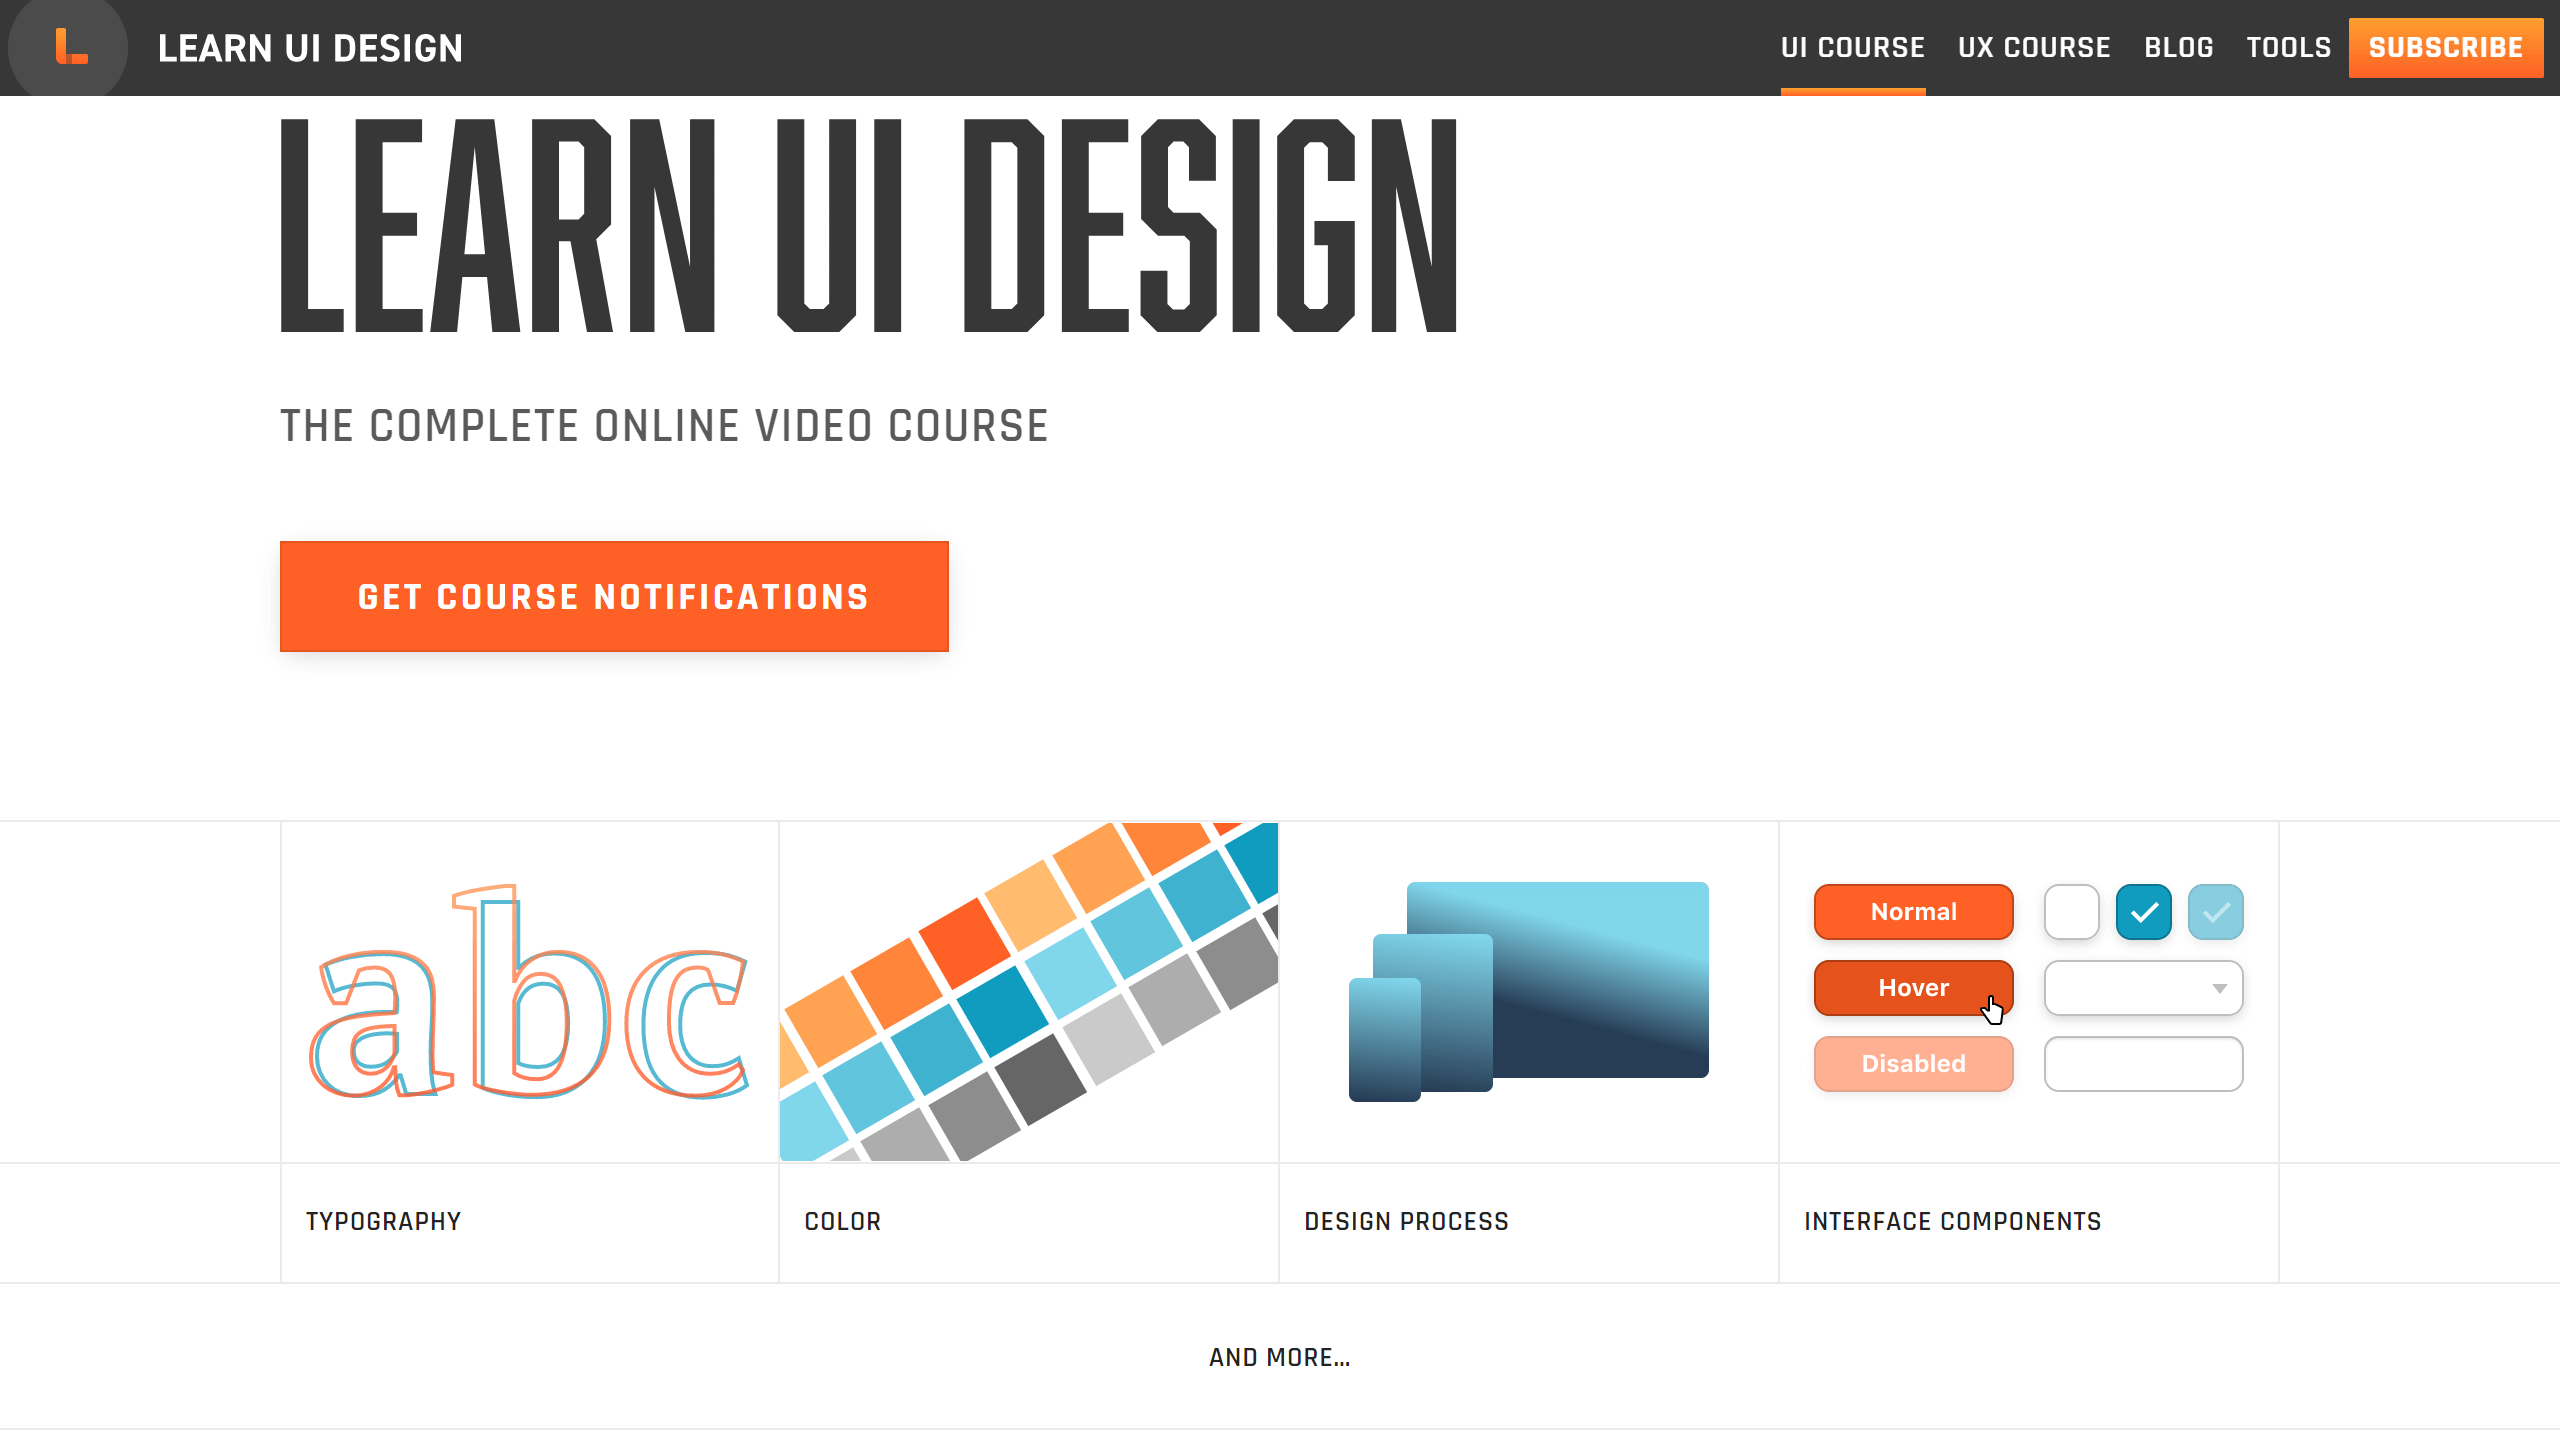The width and height of the screenshot is (2560, 1440).
Task: Open the Learn UI Design home link
Action: 310,48
